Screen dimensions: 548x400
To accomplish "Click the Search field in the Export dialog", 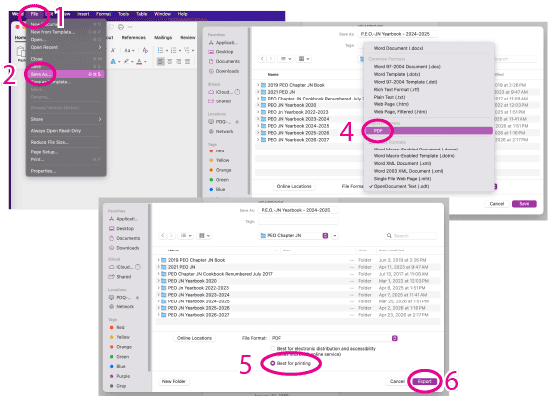I will point(411,236).
